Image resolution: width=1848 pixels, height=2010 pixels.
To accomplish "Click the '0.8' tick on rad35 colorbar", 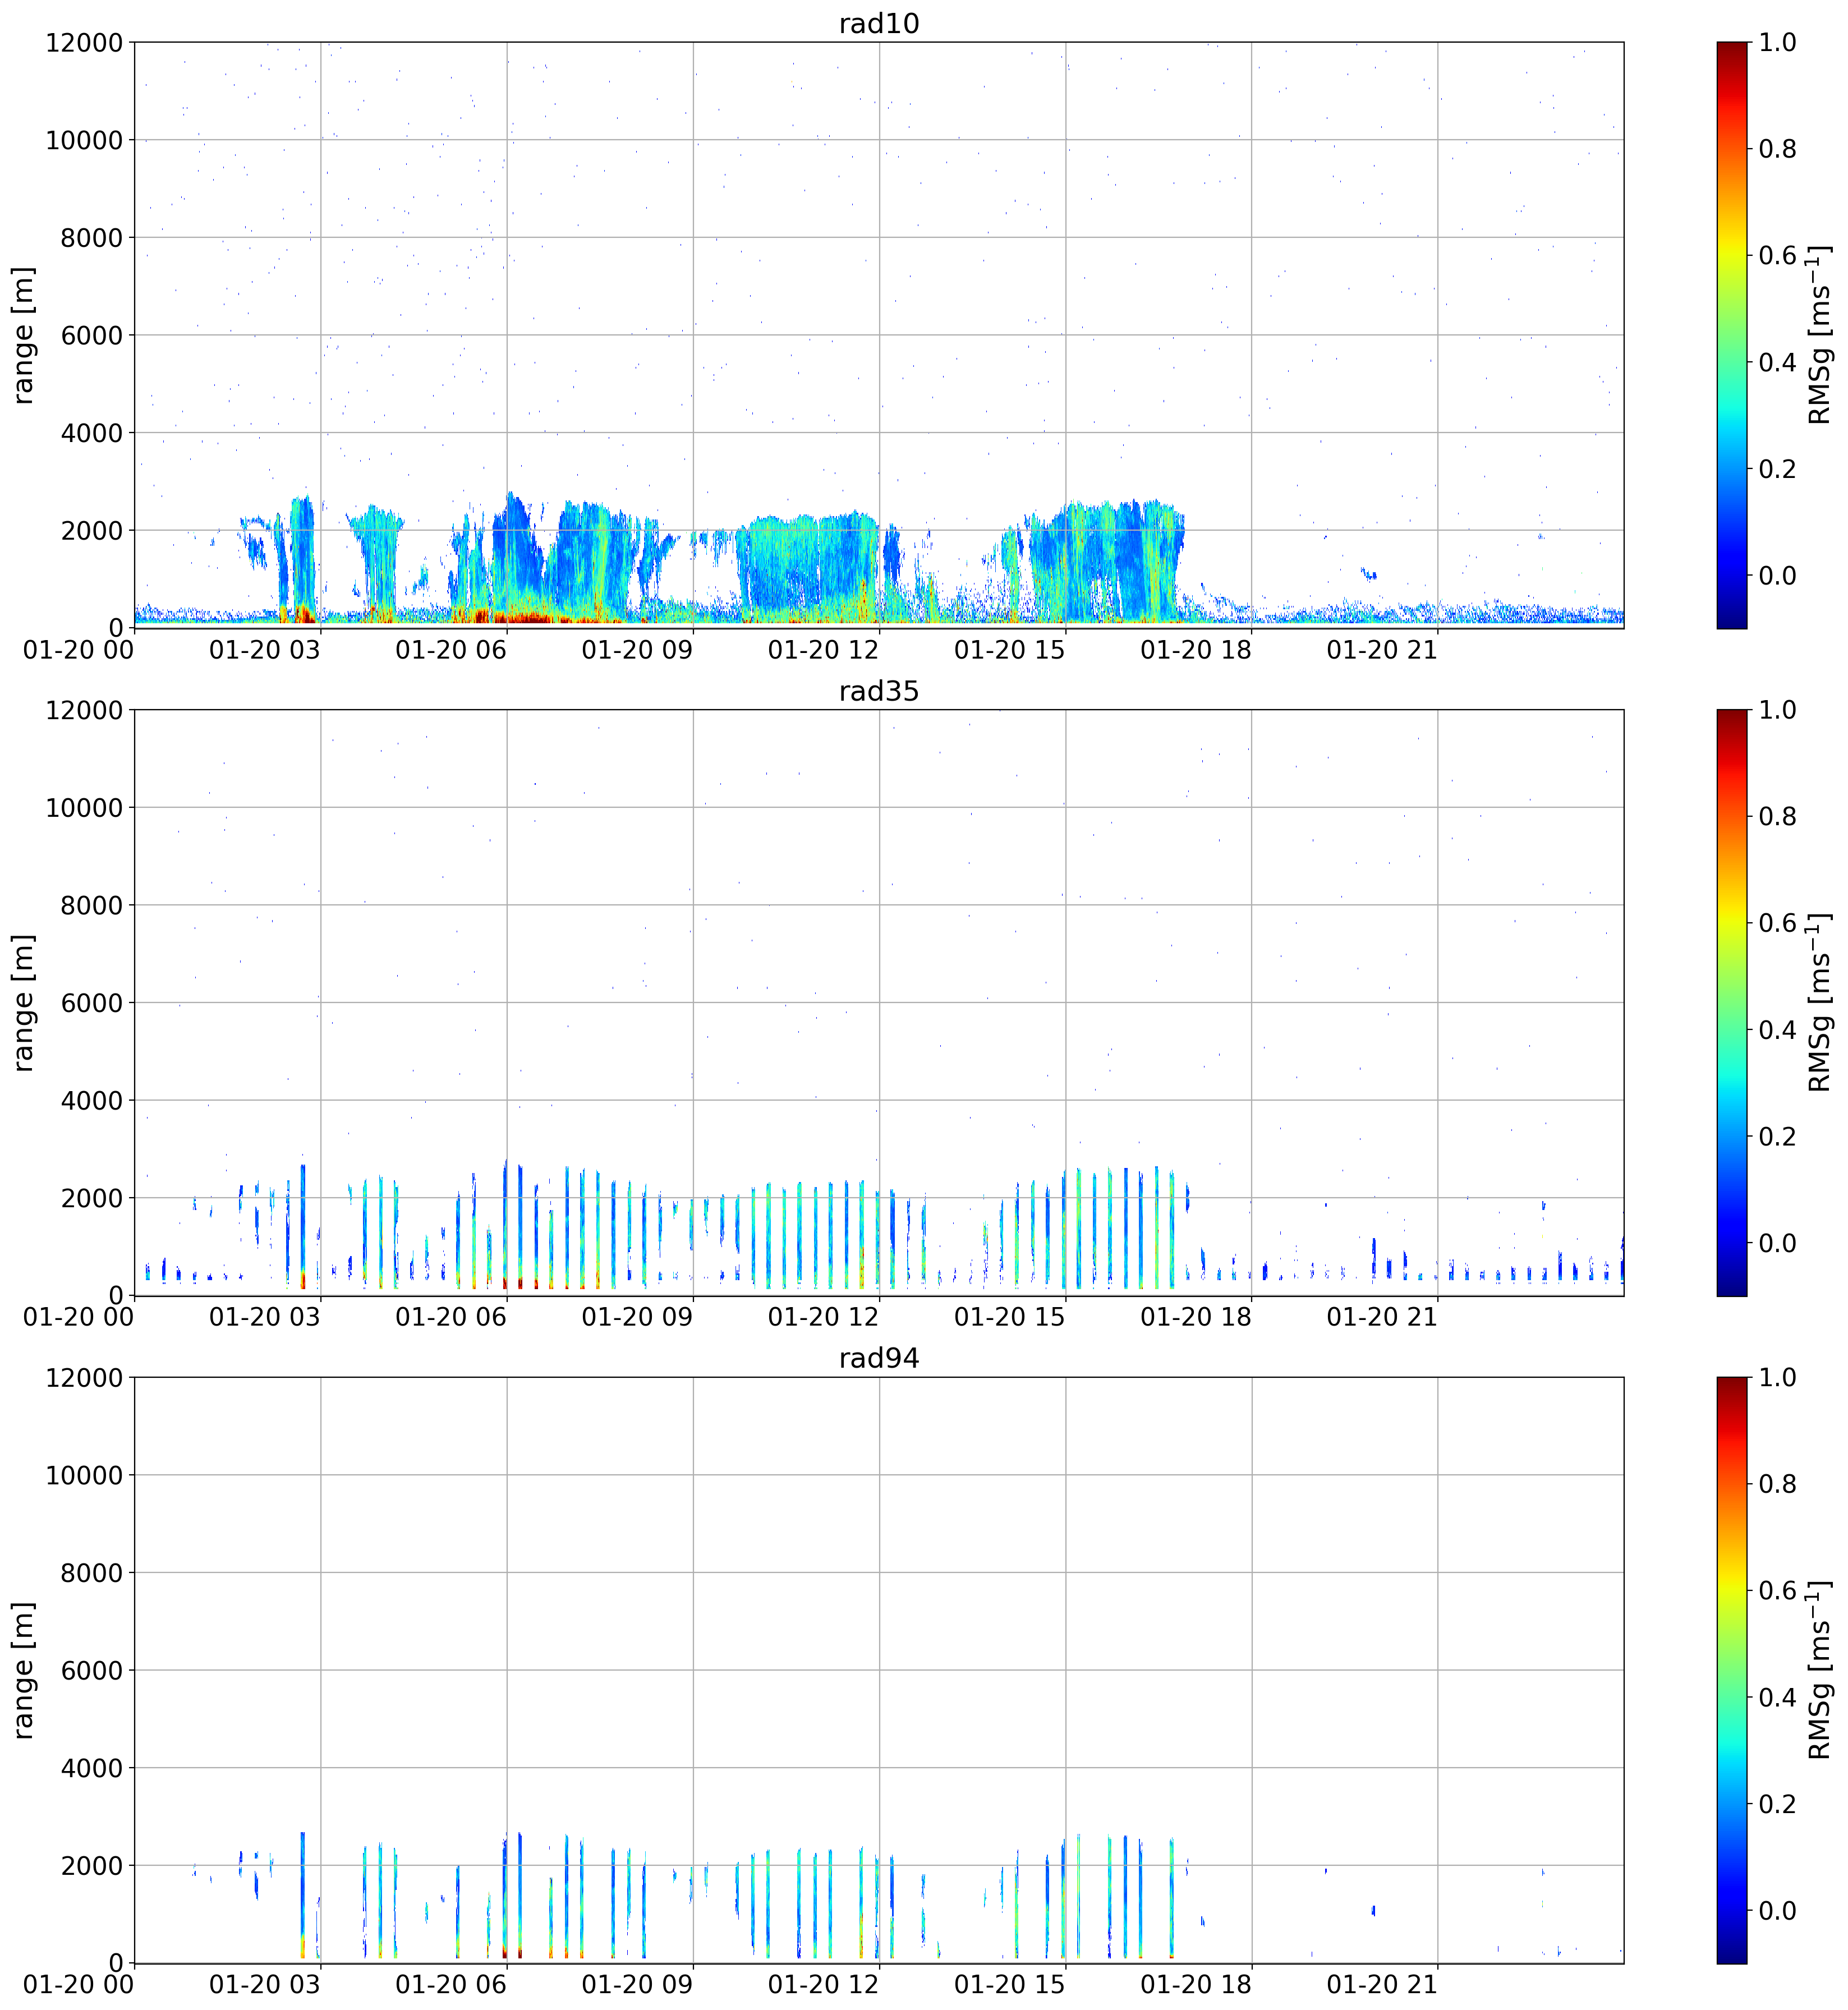I will click(1777, 816).
